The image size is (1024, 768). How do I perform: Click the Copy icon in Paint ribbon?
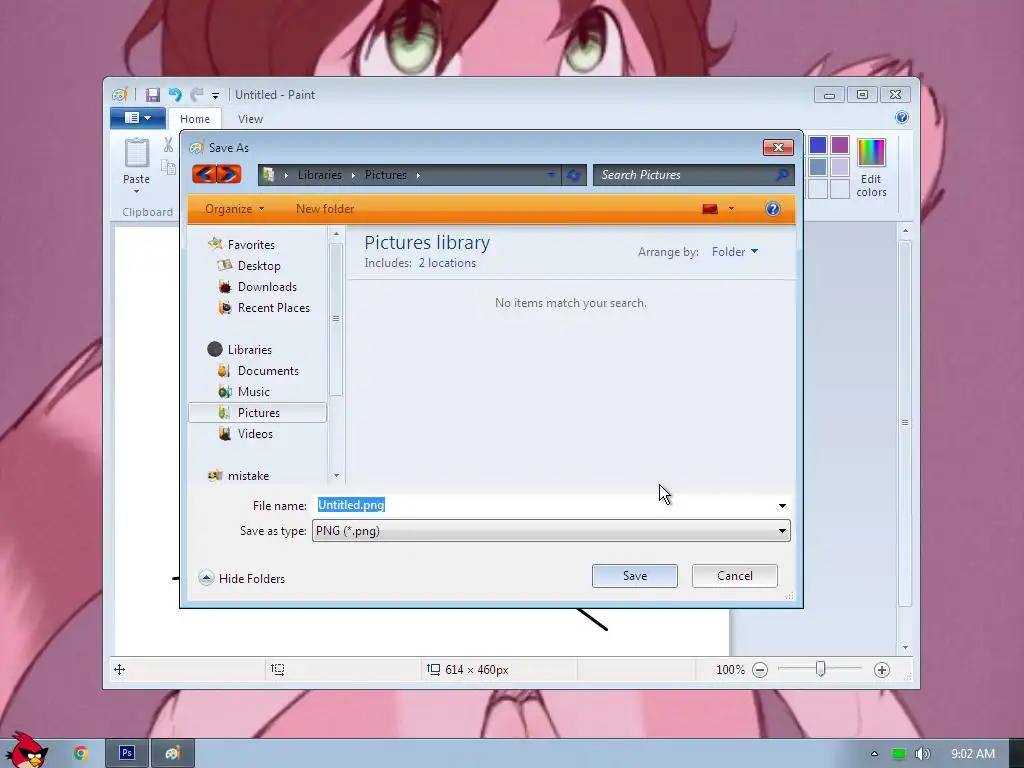pos(168,168)
